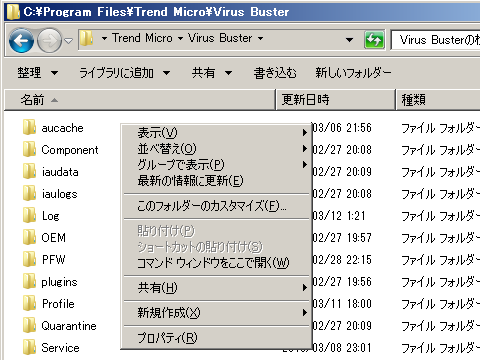Open the 整理 toolbar menu
Image resolution: width=480 pixels, height=360 pixels.
pos(38,72)
